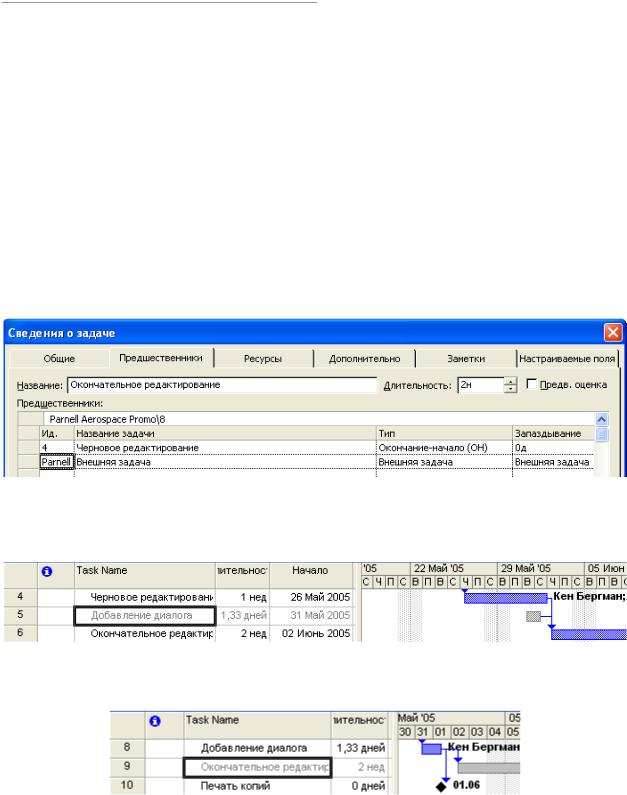The width and height of the screenshot is (627, 795).
Task: Click the Название input field
Action: click(223, 385)
